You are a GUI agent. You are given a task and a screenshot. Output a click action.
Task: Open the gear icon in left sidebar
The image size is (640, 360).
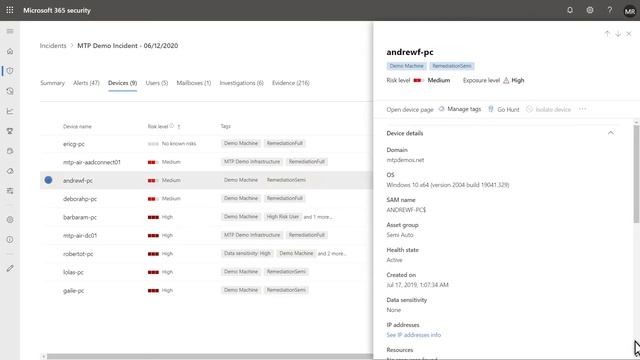[x=10, y=220]
